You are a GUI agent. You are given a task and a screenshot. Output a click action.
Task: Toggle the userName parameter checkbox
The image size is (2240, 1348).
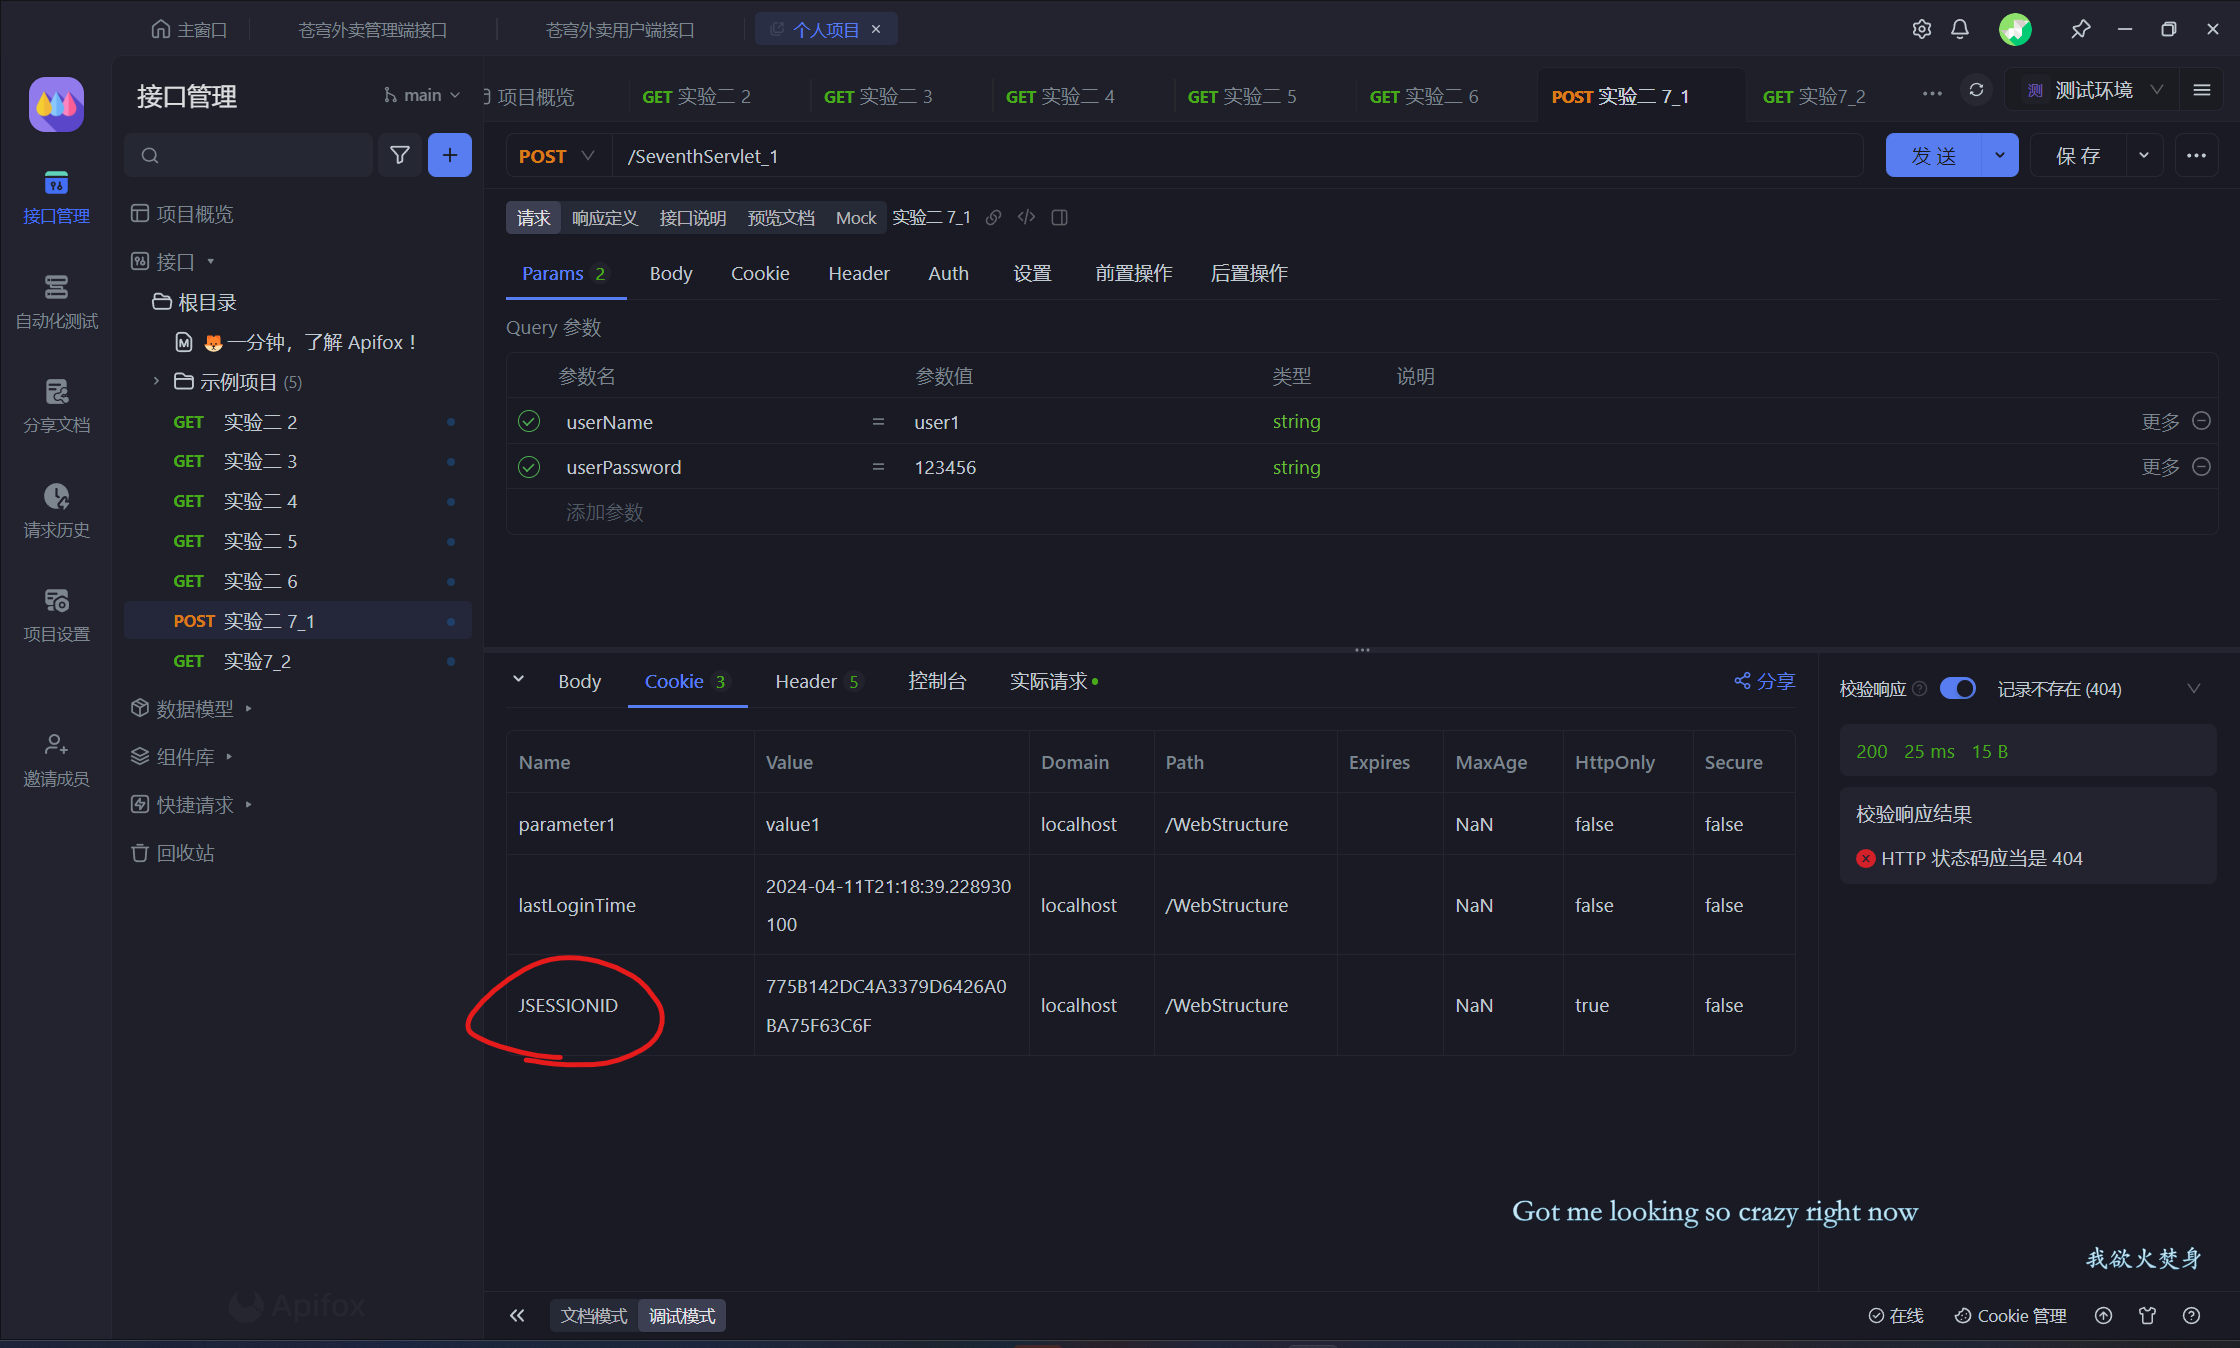(529, 421)
